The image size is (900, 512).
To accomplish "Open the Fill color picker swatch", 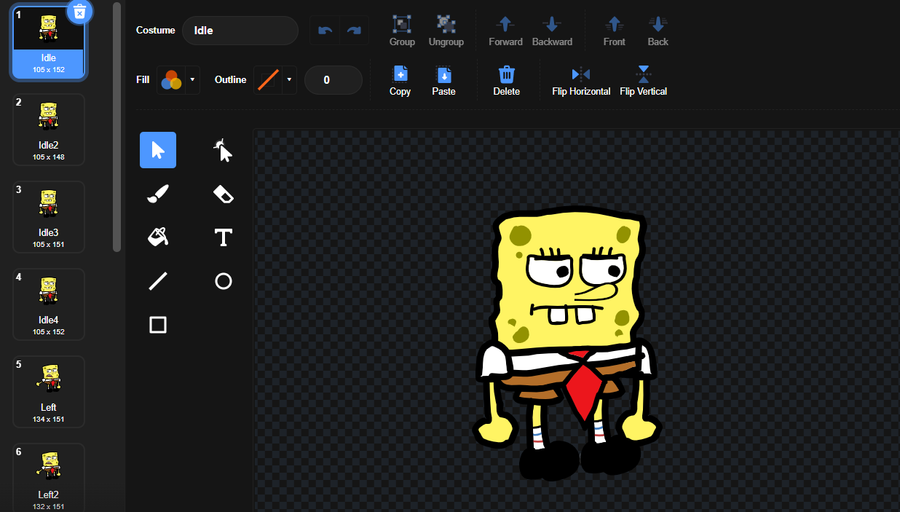I will (171, 80).
